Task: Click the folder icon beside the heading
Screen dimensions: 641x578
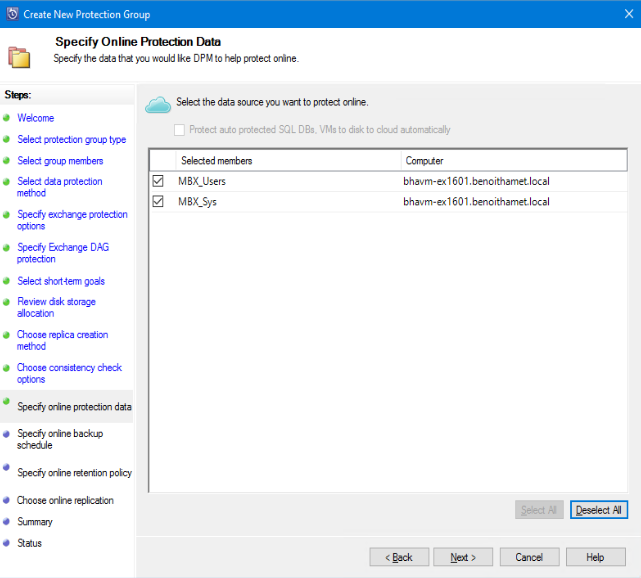Action: (19, 57)
